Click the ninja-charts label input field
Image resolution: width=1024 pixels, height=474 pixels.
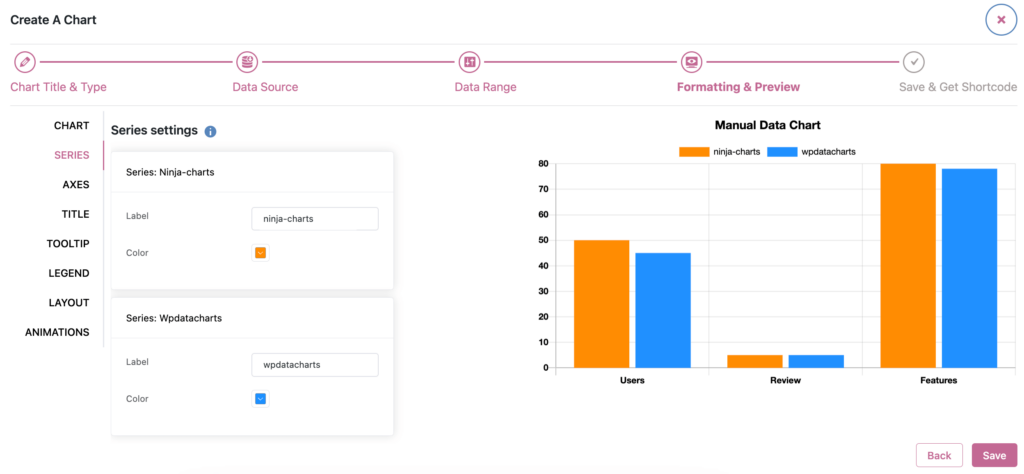315,219
